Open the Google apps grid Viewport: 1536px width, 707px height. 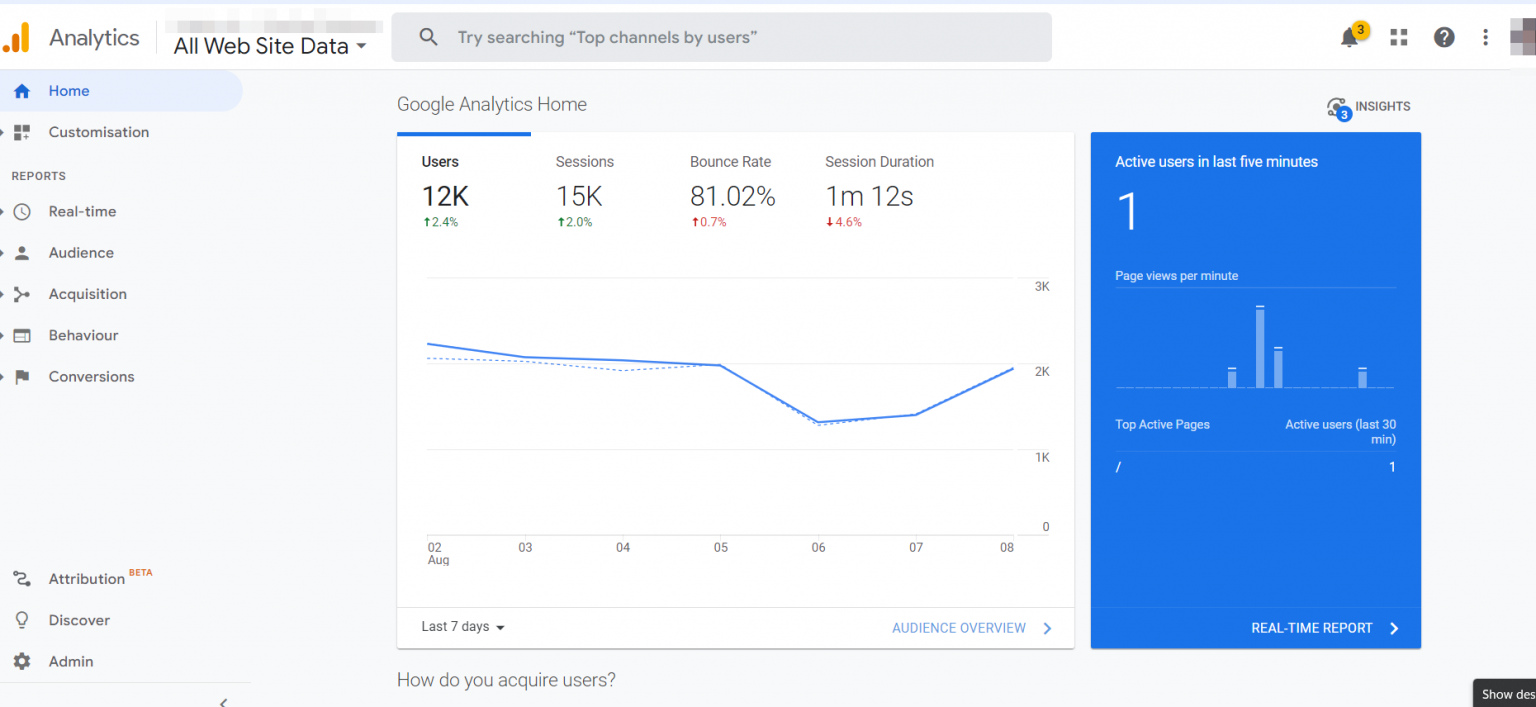[x=1398, y=36]
